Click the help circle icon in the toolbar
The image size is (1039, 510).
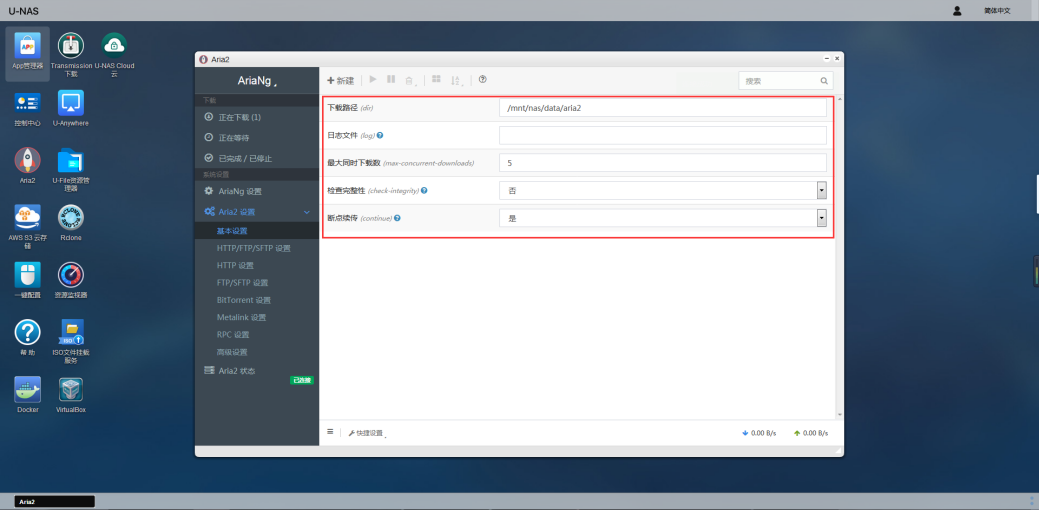[482, 79]
